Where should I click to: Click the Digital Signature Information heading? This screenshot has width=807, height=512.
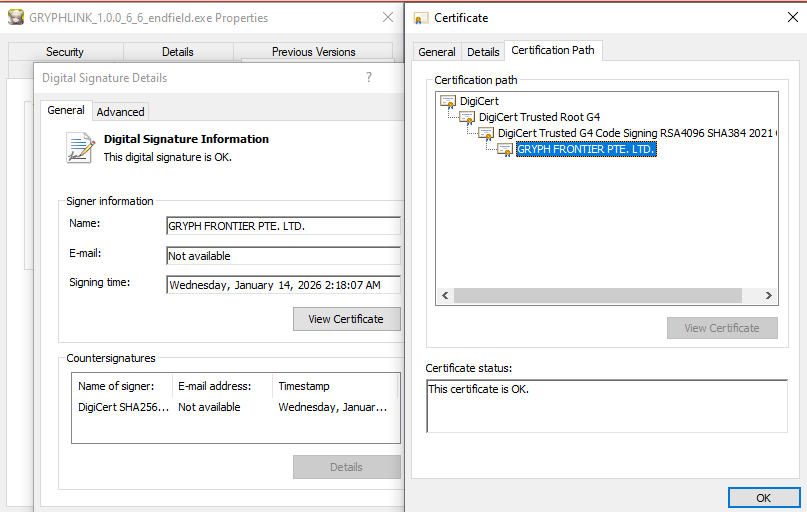pos(186,139)
